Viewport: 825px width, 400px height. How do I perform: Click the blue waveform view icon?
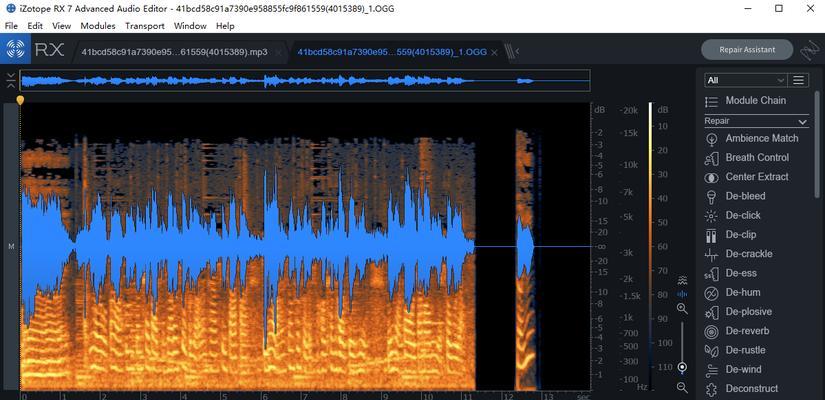[682, 294]
